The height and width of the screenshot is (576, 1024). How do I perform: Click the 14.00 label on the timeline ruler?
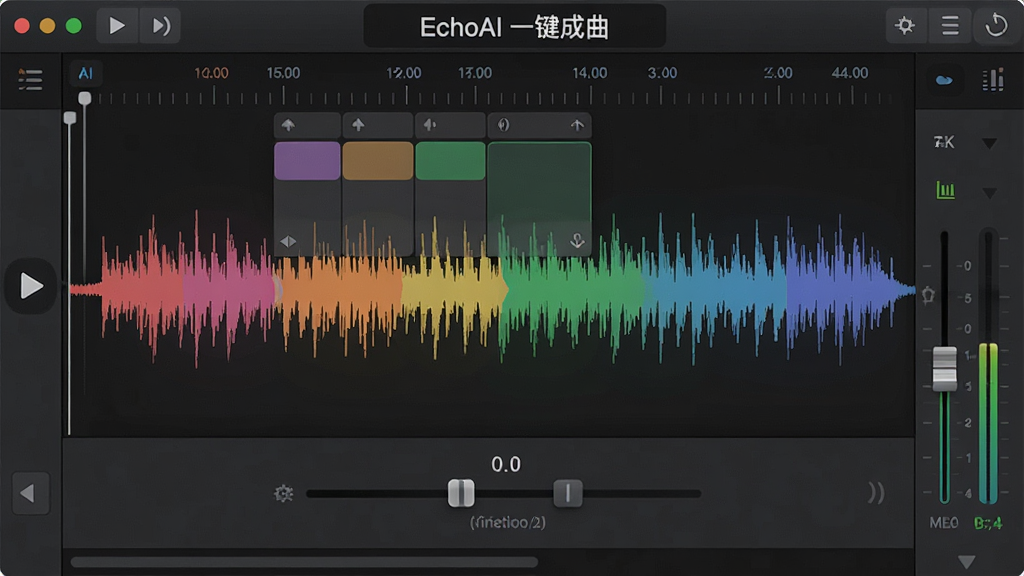coord(590,73)
